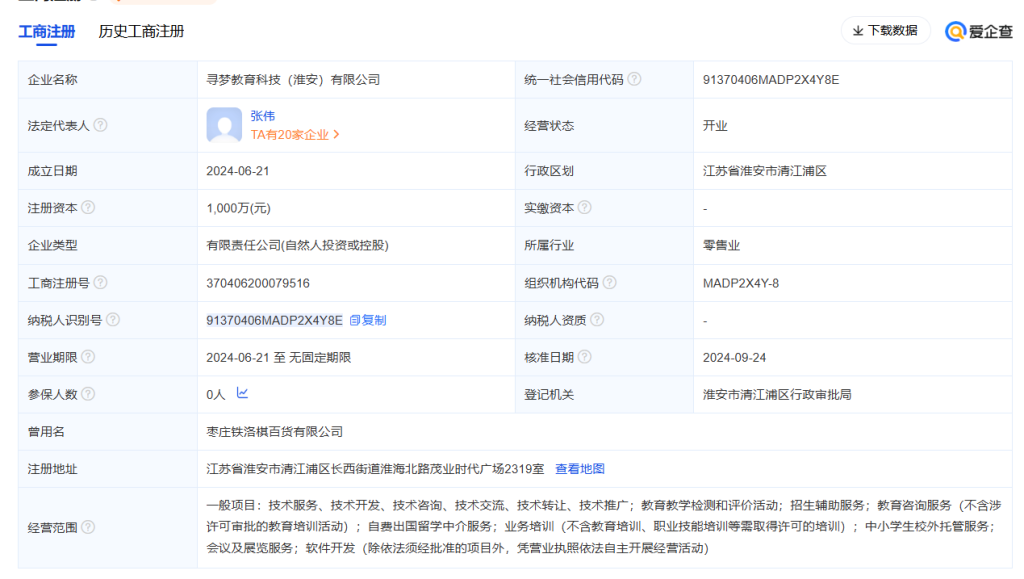Screen dimensions: 1024x579
Task: Switch to 工商注册 tab
Action: (x=47, y=31)
